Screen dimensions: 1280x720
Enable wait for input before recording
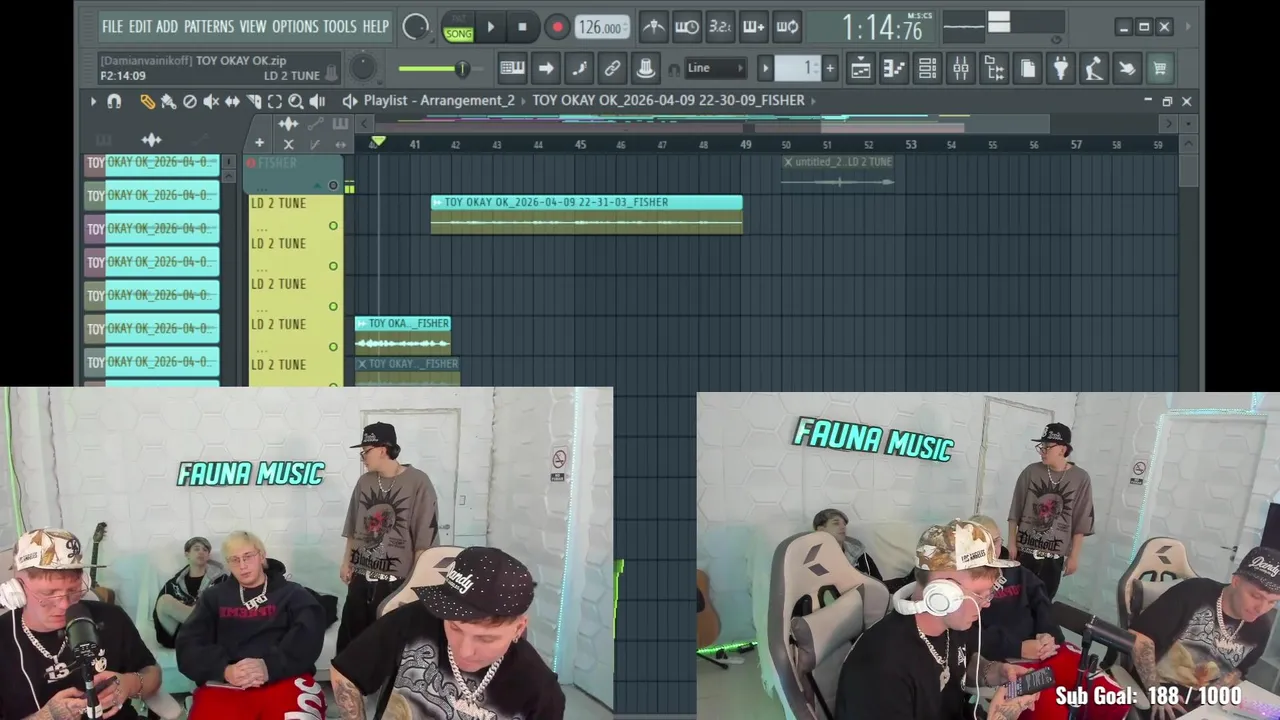[687, 27]
